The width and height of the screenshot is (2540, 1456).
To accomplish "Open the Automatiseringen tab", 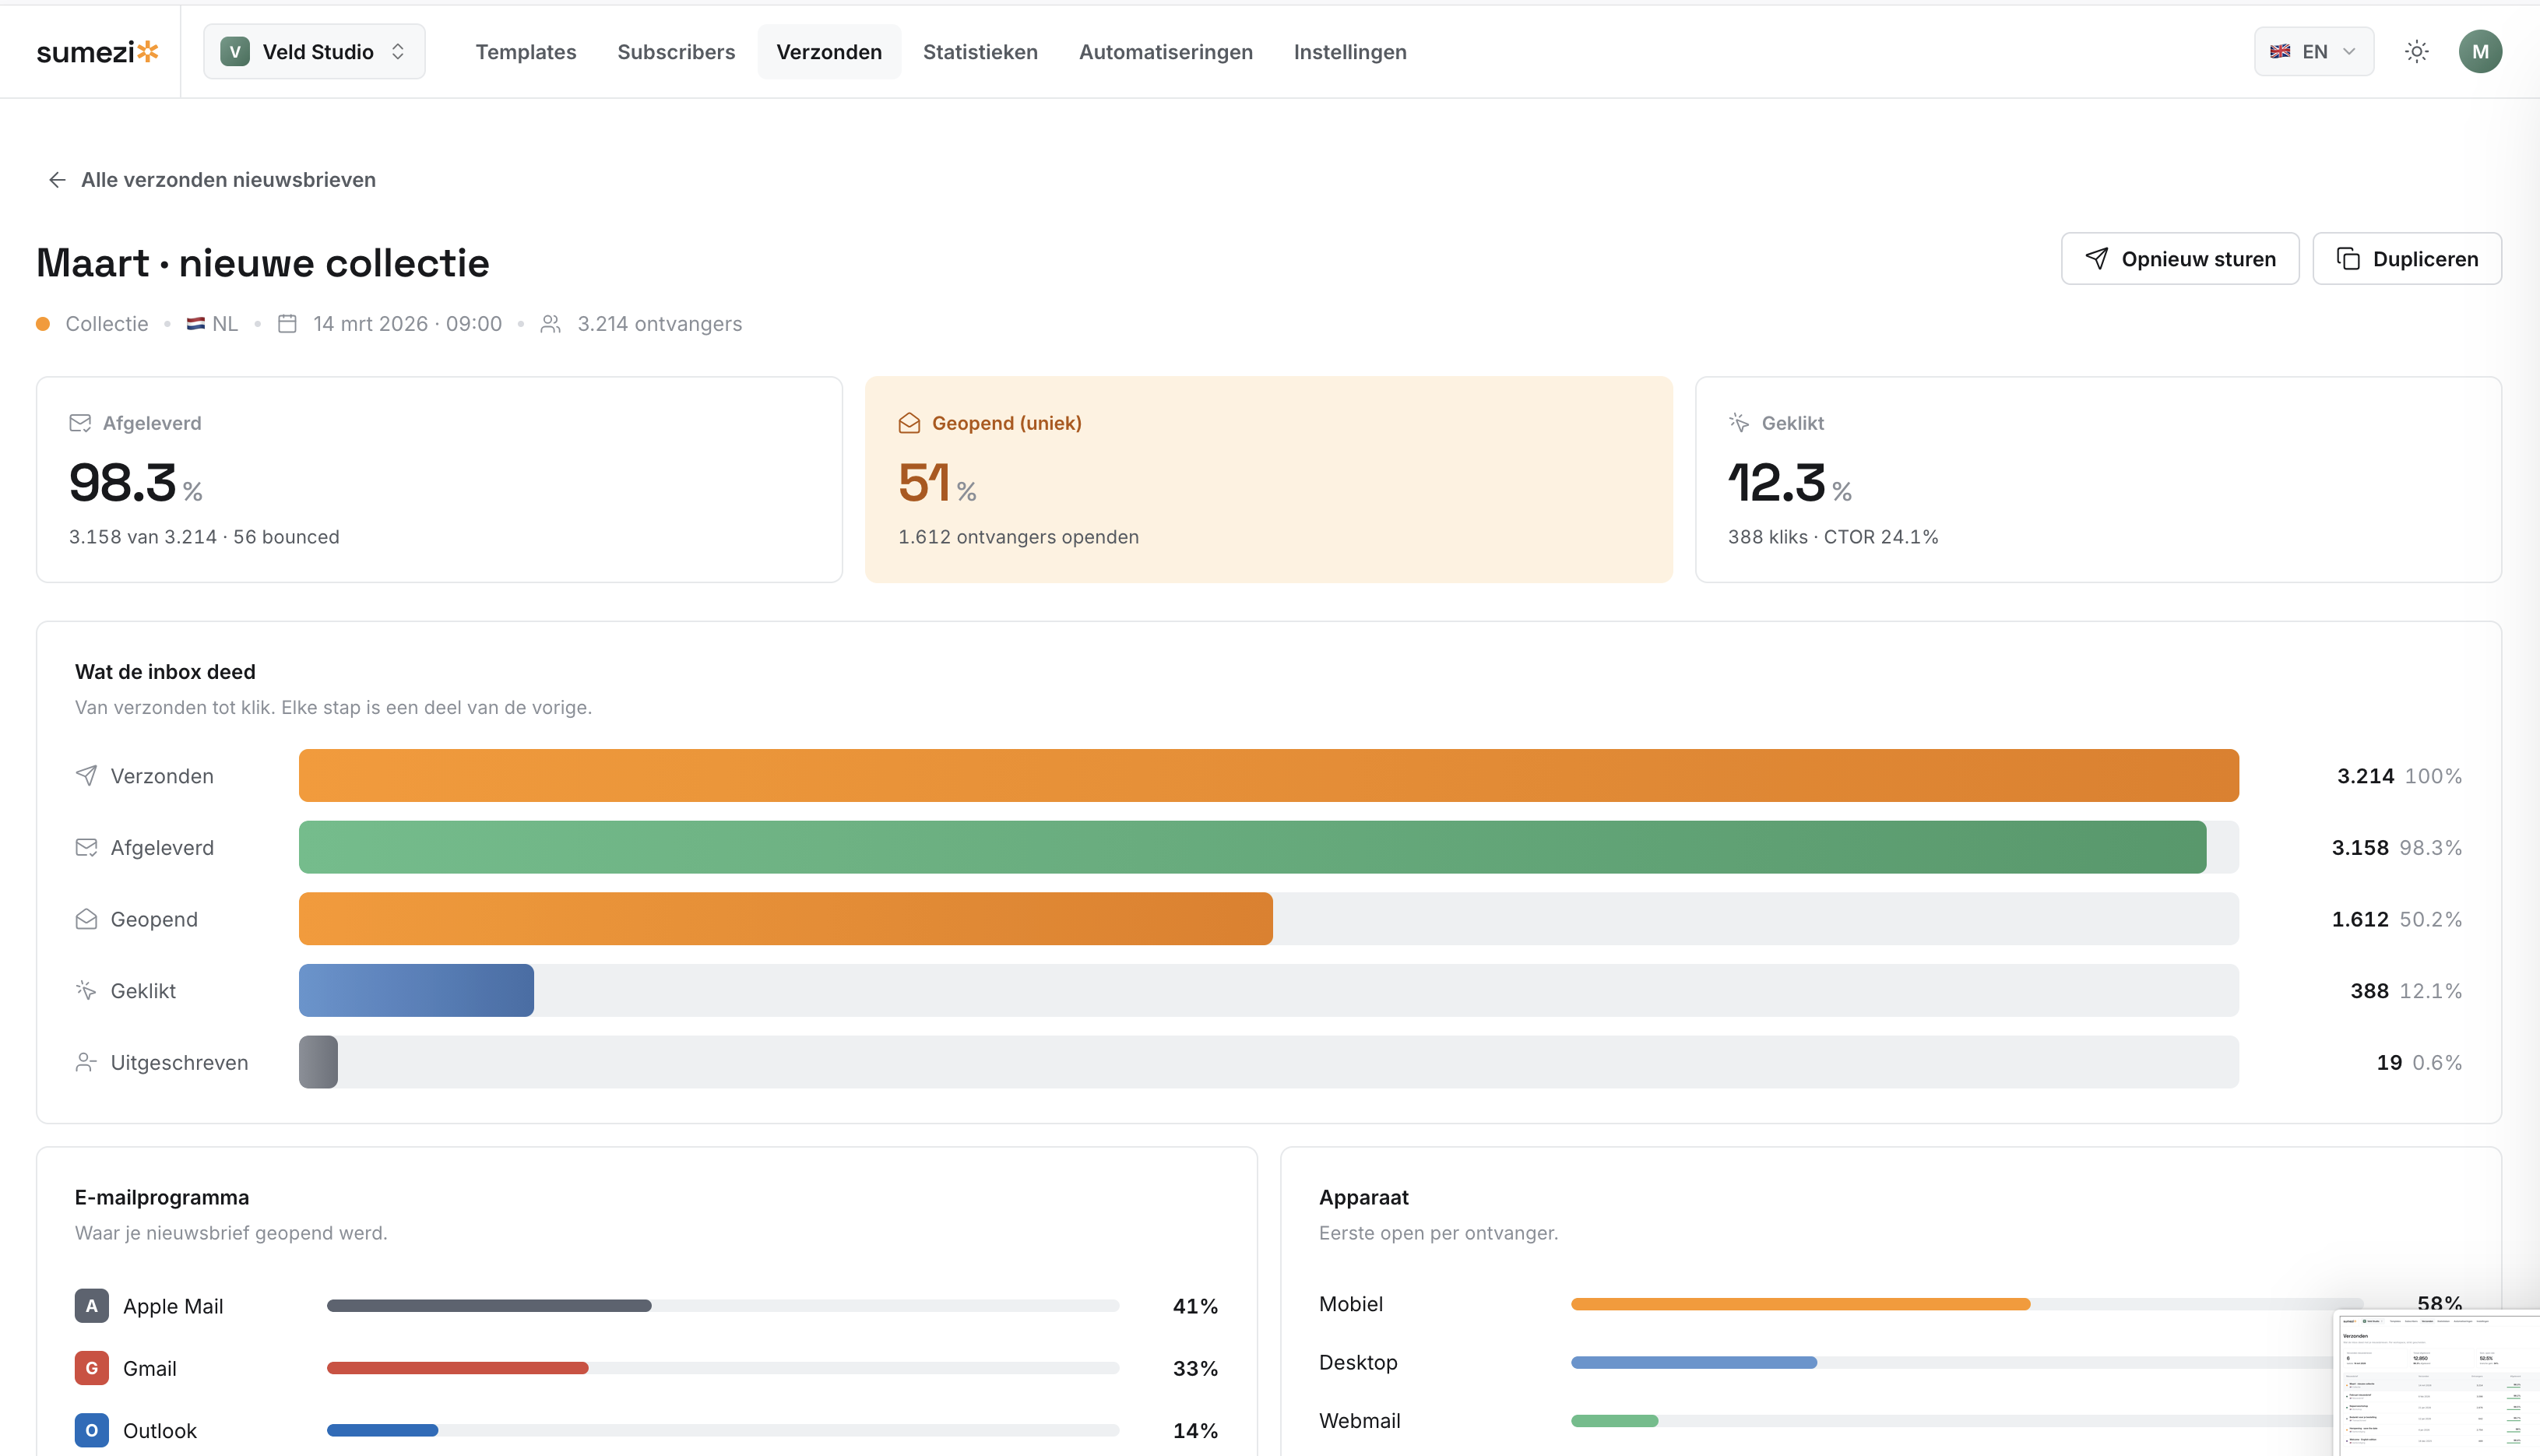I will click(1166, 51).
